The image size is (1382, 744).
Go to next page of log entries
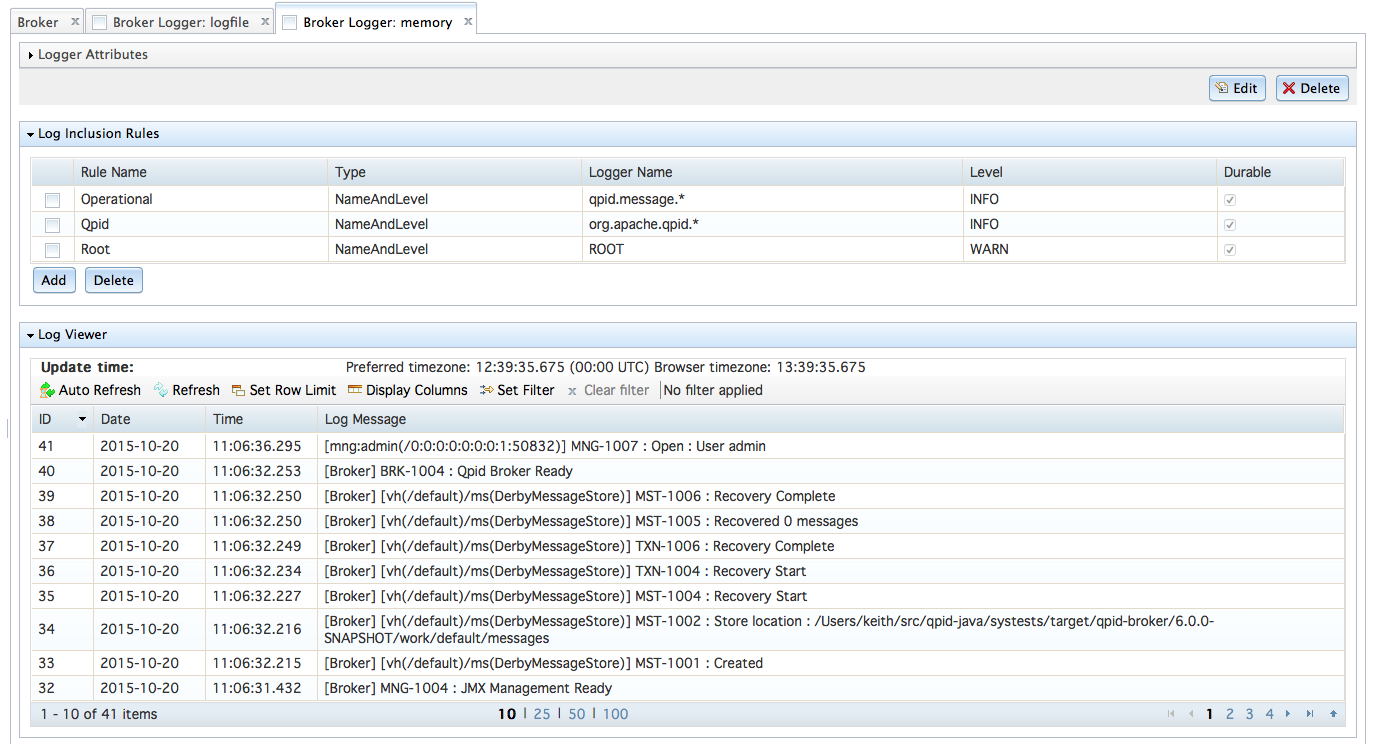(1289, 714)
